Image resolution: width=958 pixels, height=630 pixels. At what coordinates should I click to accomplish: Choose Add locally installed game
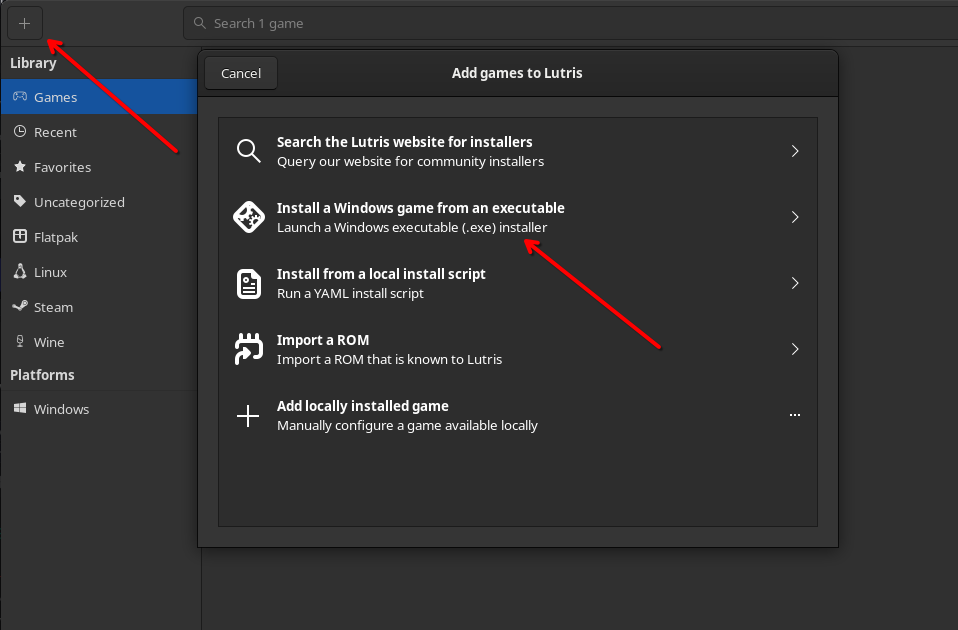(x=518, y=415)
